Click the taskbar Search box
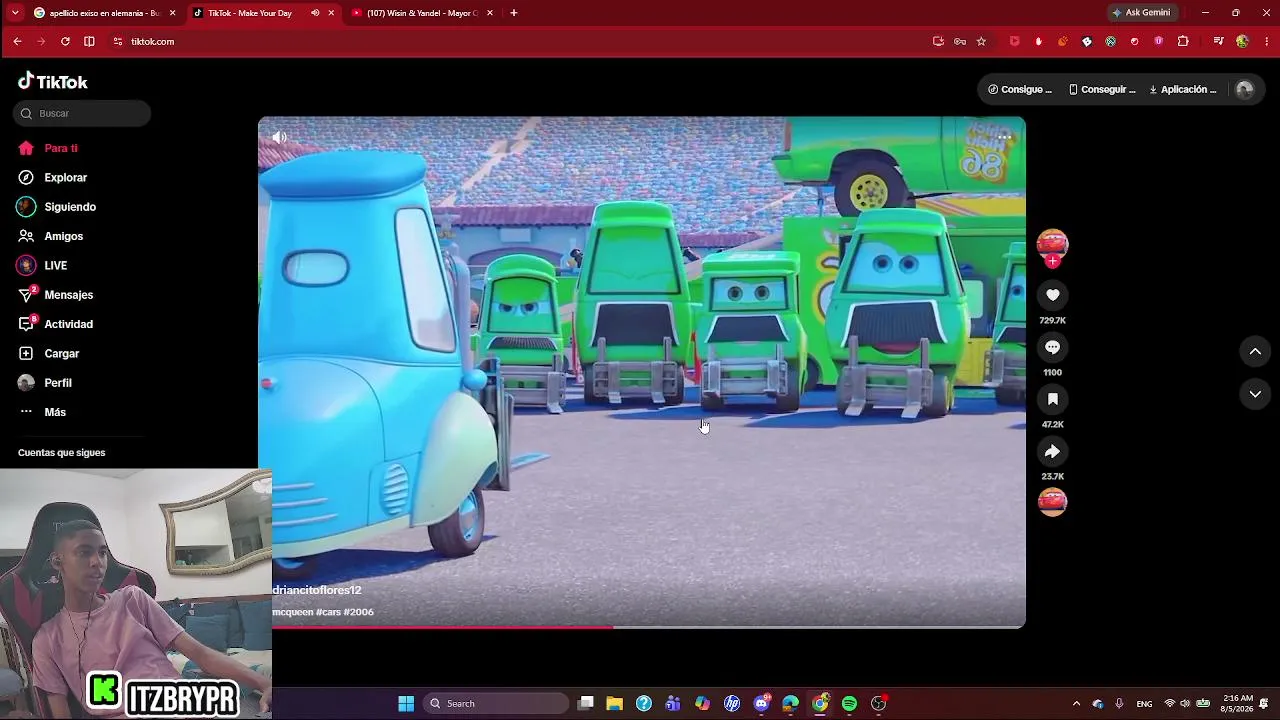1280x720 pixels. pos(496,703)
